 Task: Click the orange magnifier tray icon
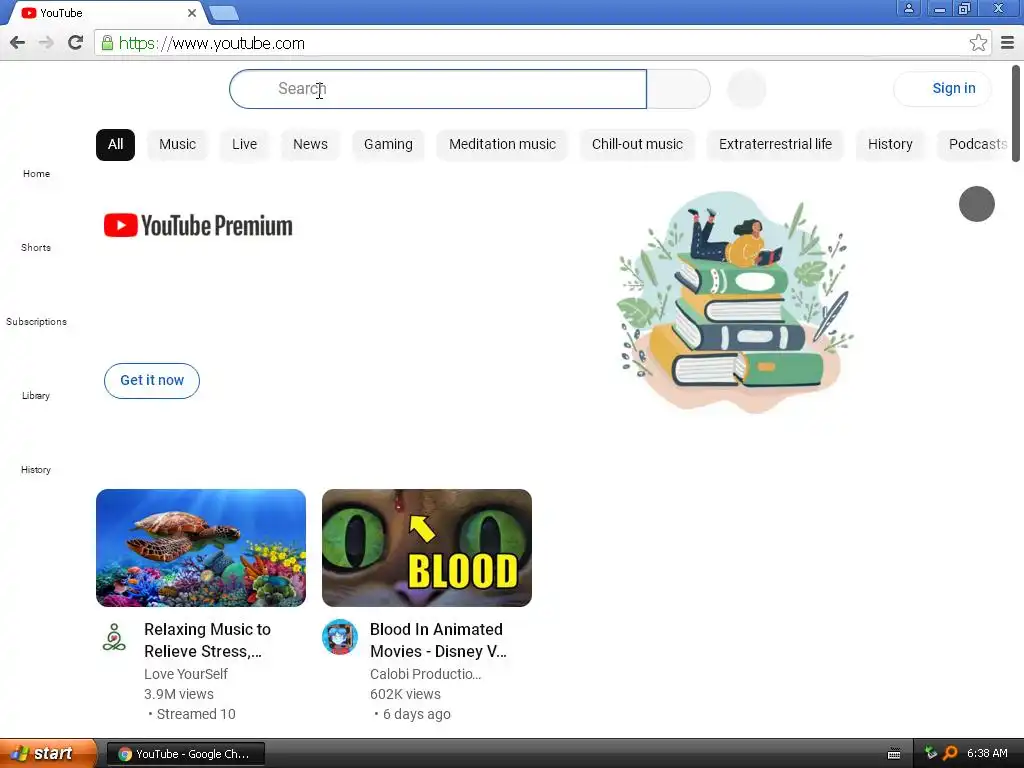(x=950, y=754)
